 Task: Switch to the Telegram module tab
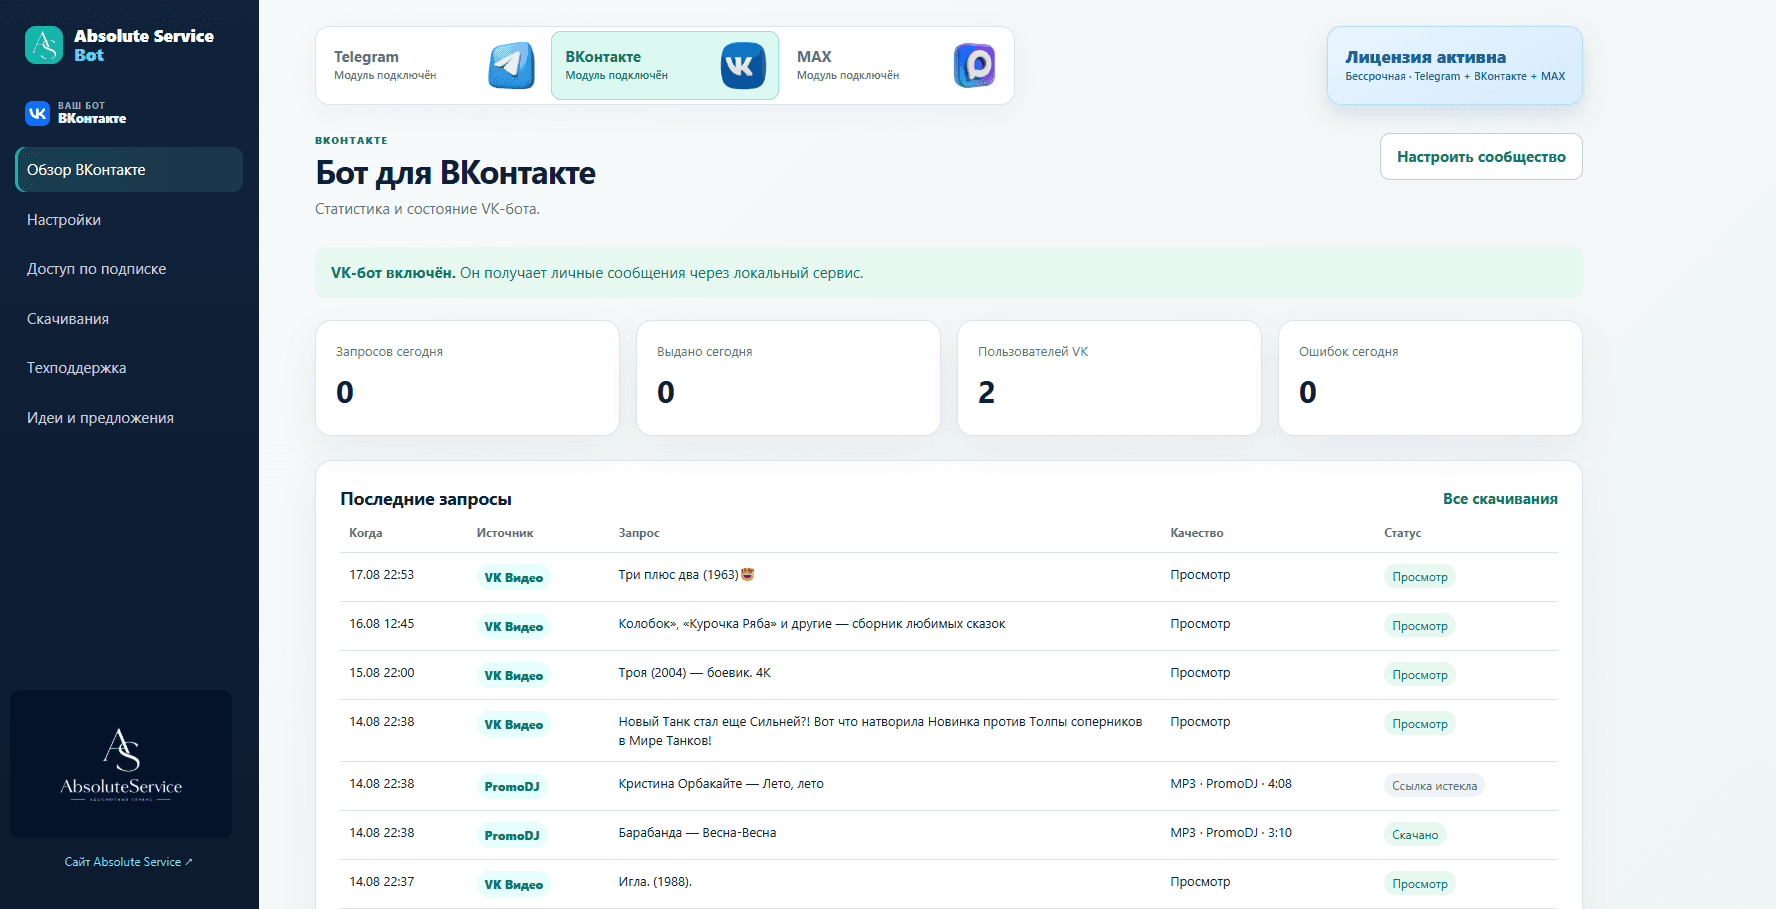coord(434,66)
